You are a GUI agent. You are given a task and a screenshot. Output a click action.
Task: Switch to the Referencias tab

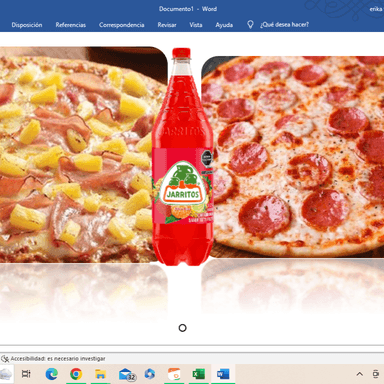tap(71, 25)
